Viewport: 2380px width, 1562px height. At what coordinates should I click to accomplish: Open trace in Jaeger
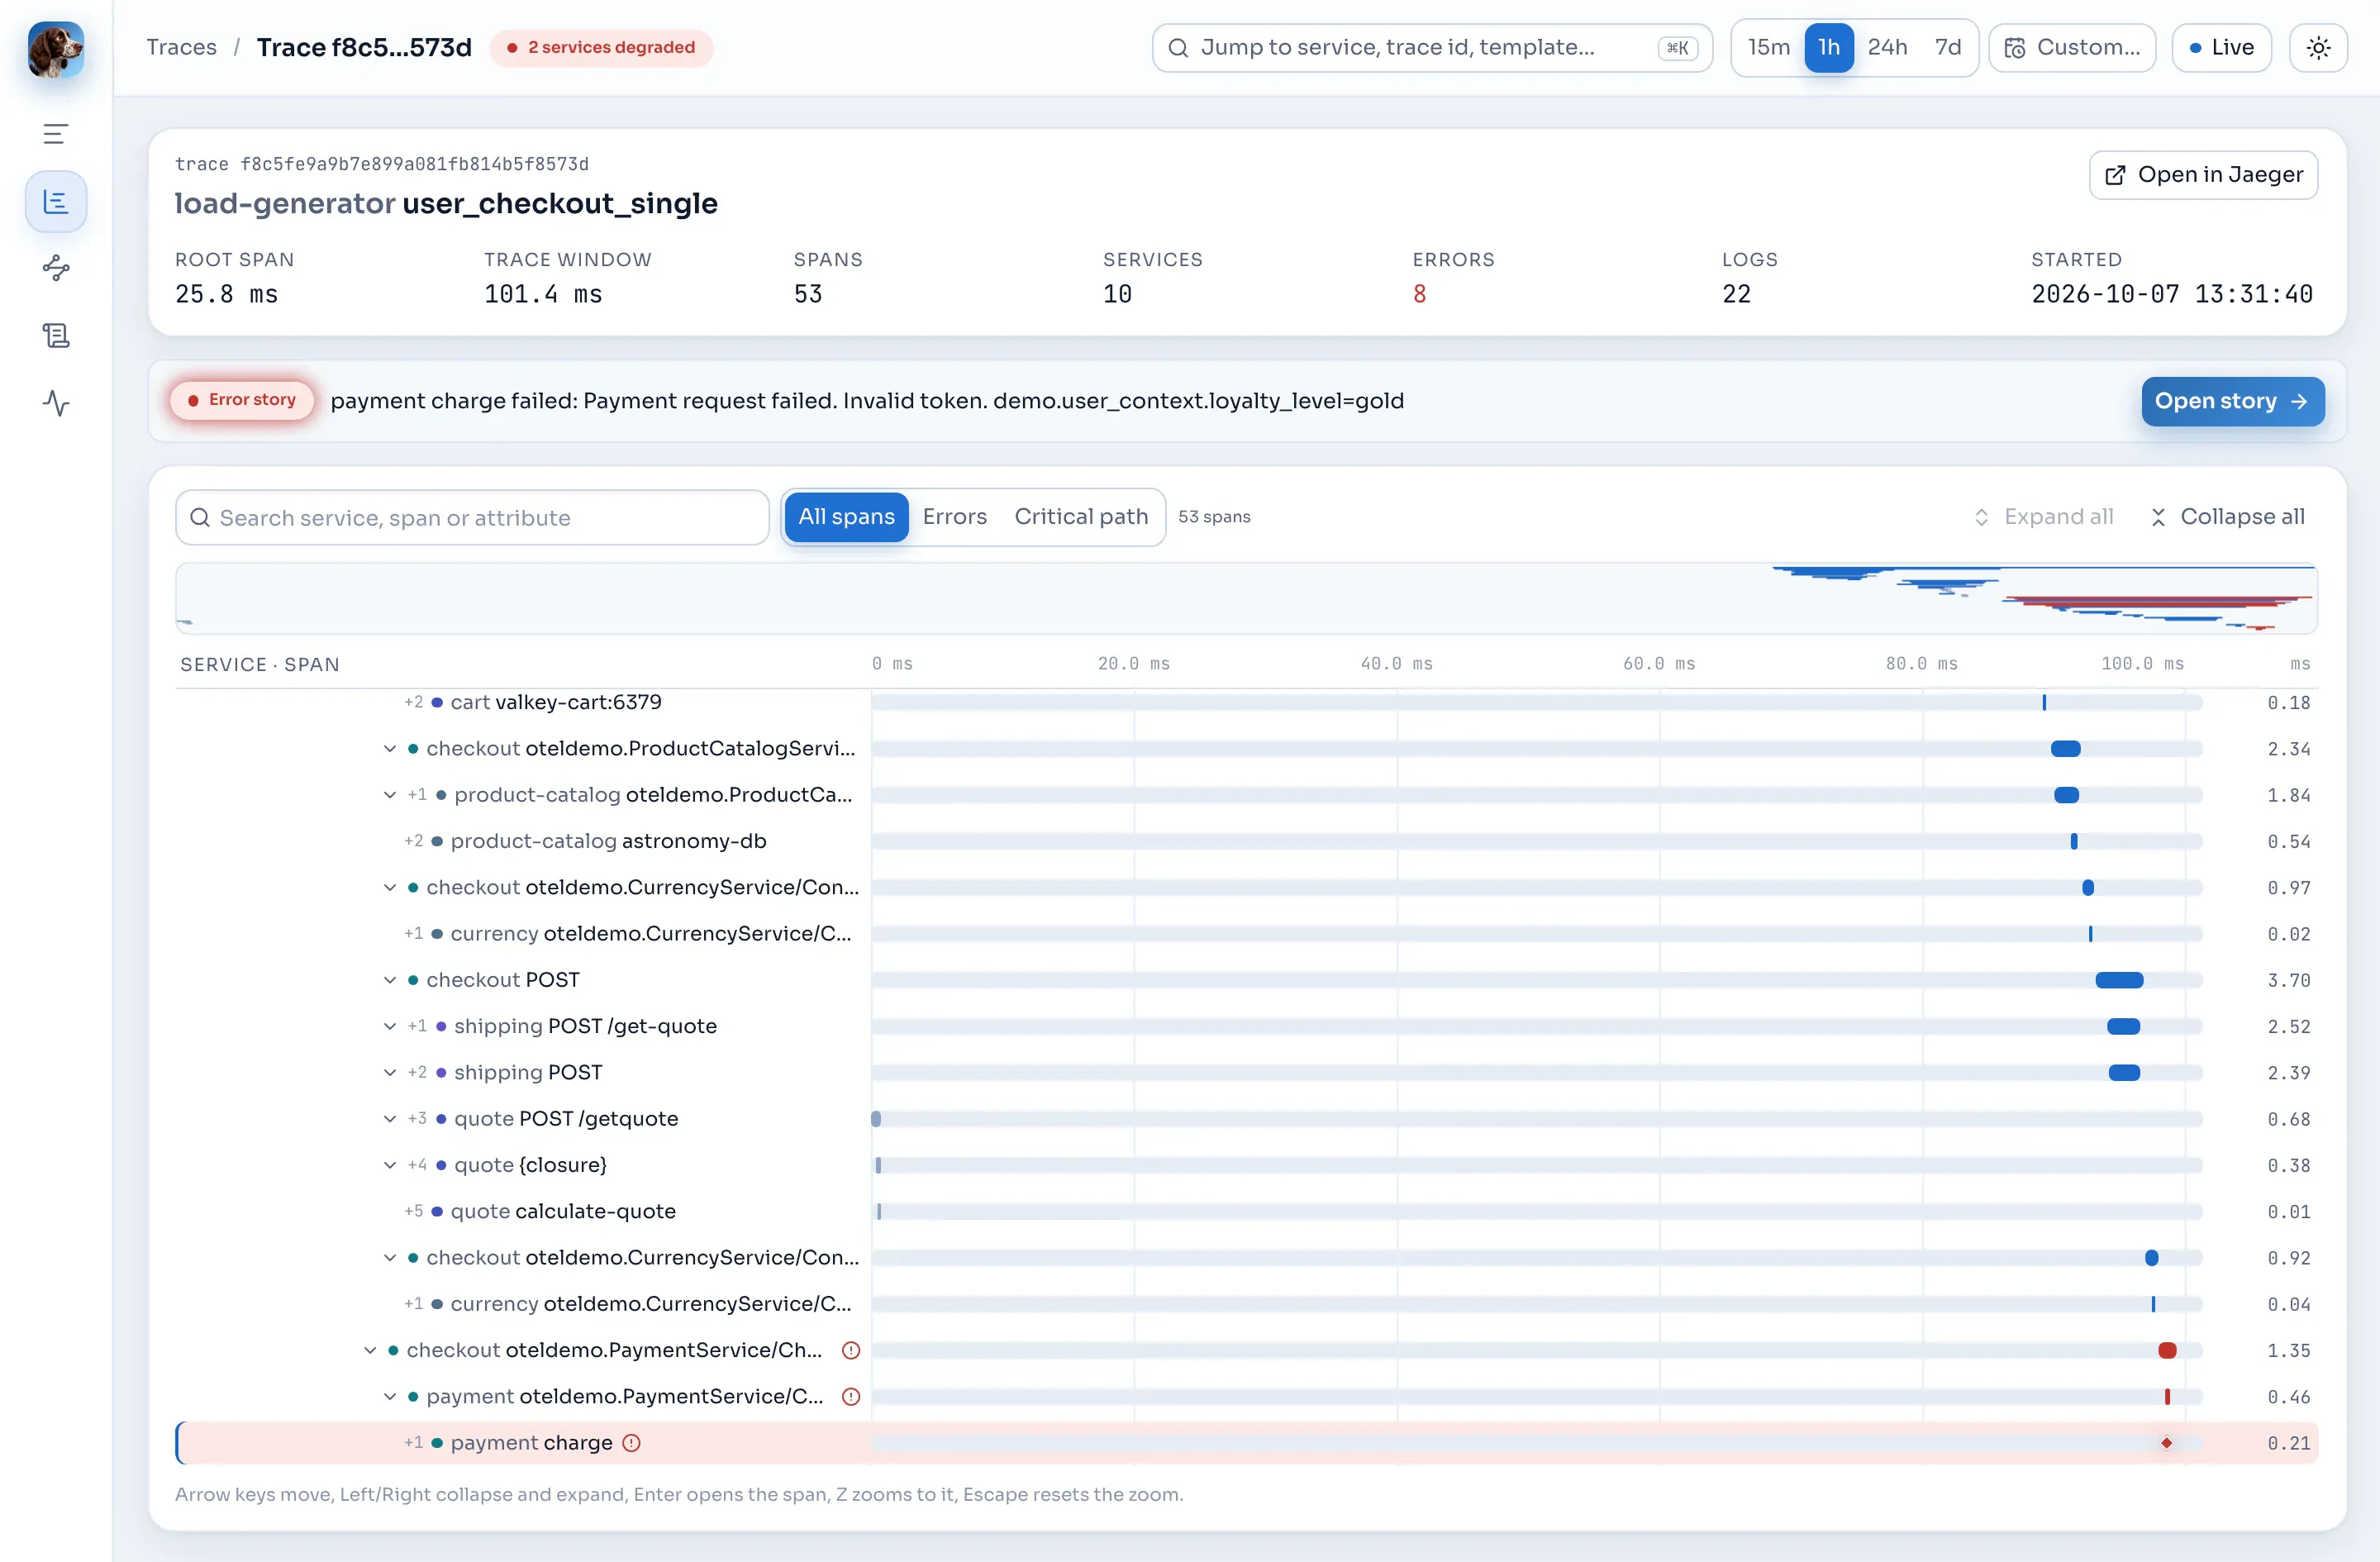[x=2203, y=175]
